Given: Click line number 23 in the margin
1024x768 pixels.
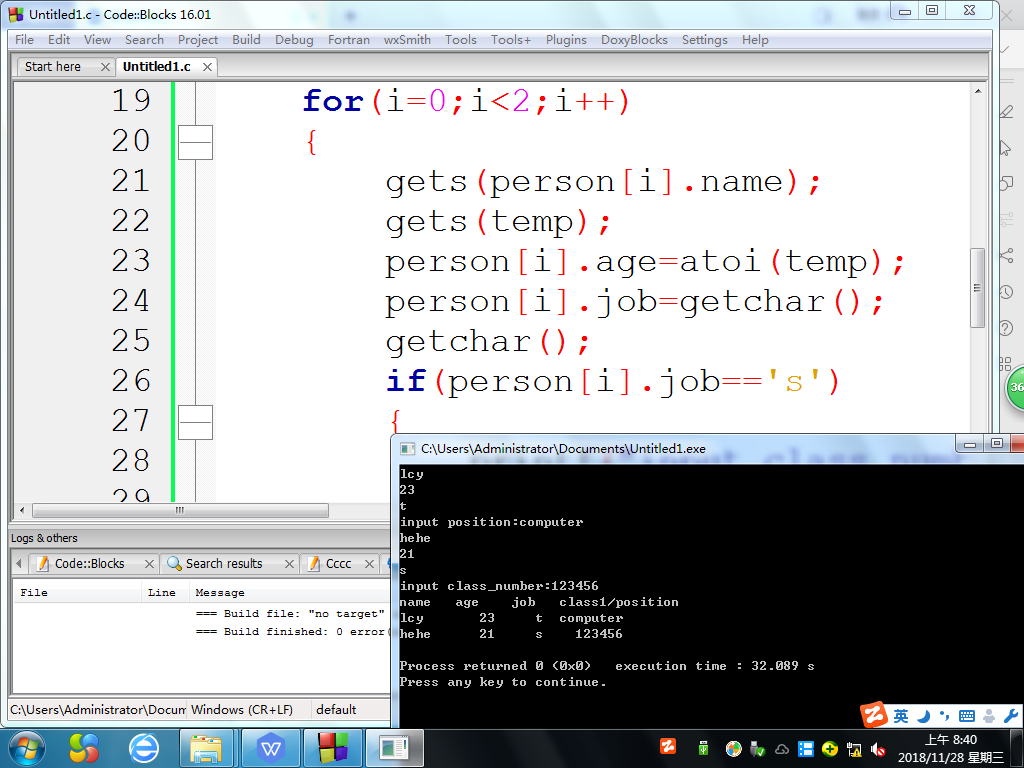Looking at the screenshot, I should [131, 261].
